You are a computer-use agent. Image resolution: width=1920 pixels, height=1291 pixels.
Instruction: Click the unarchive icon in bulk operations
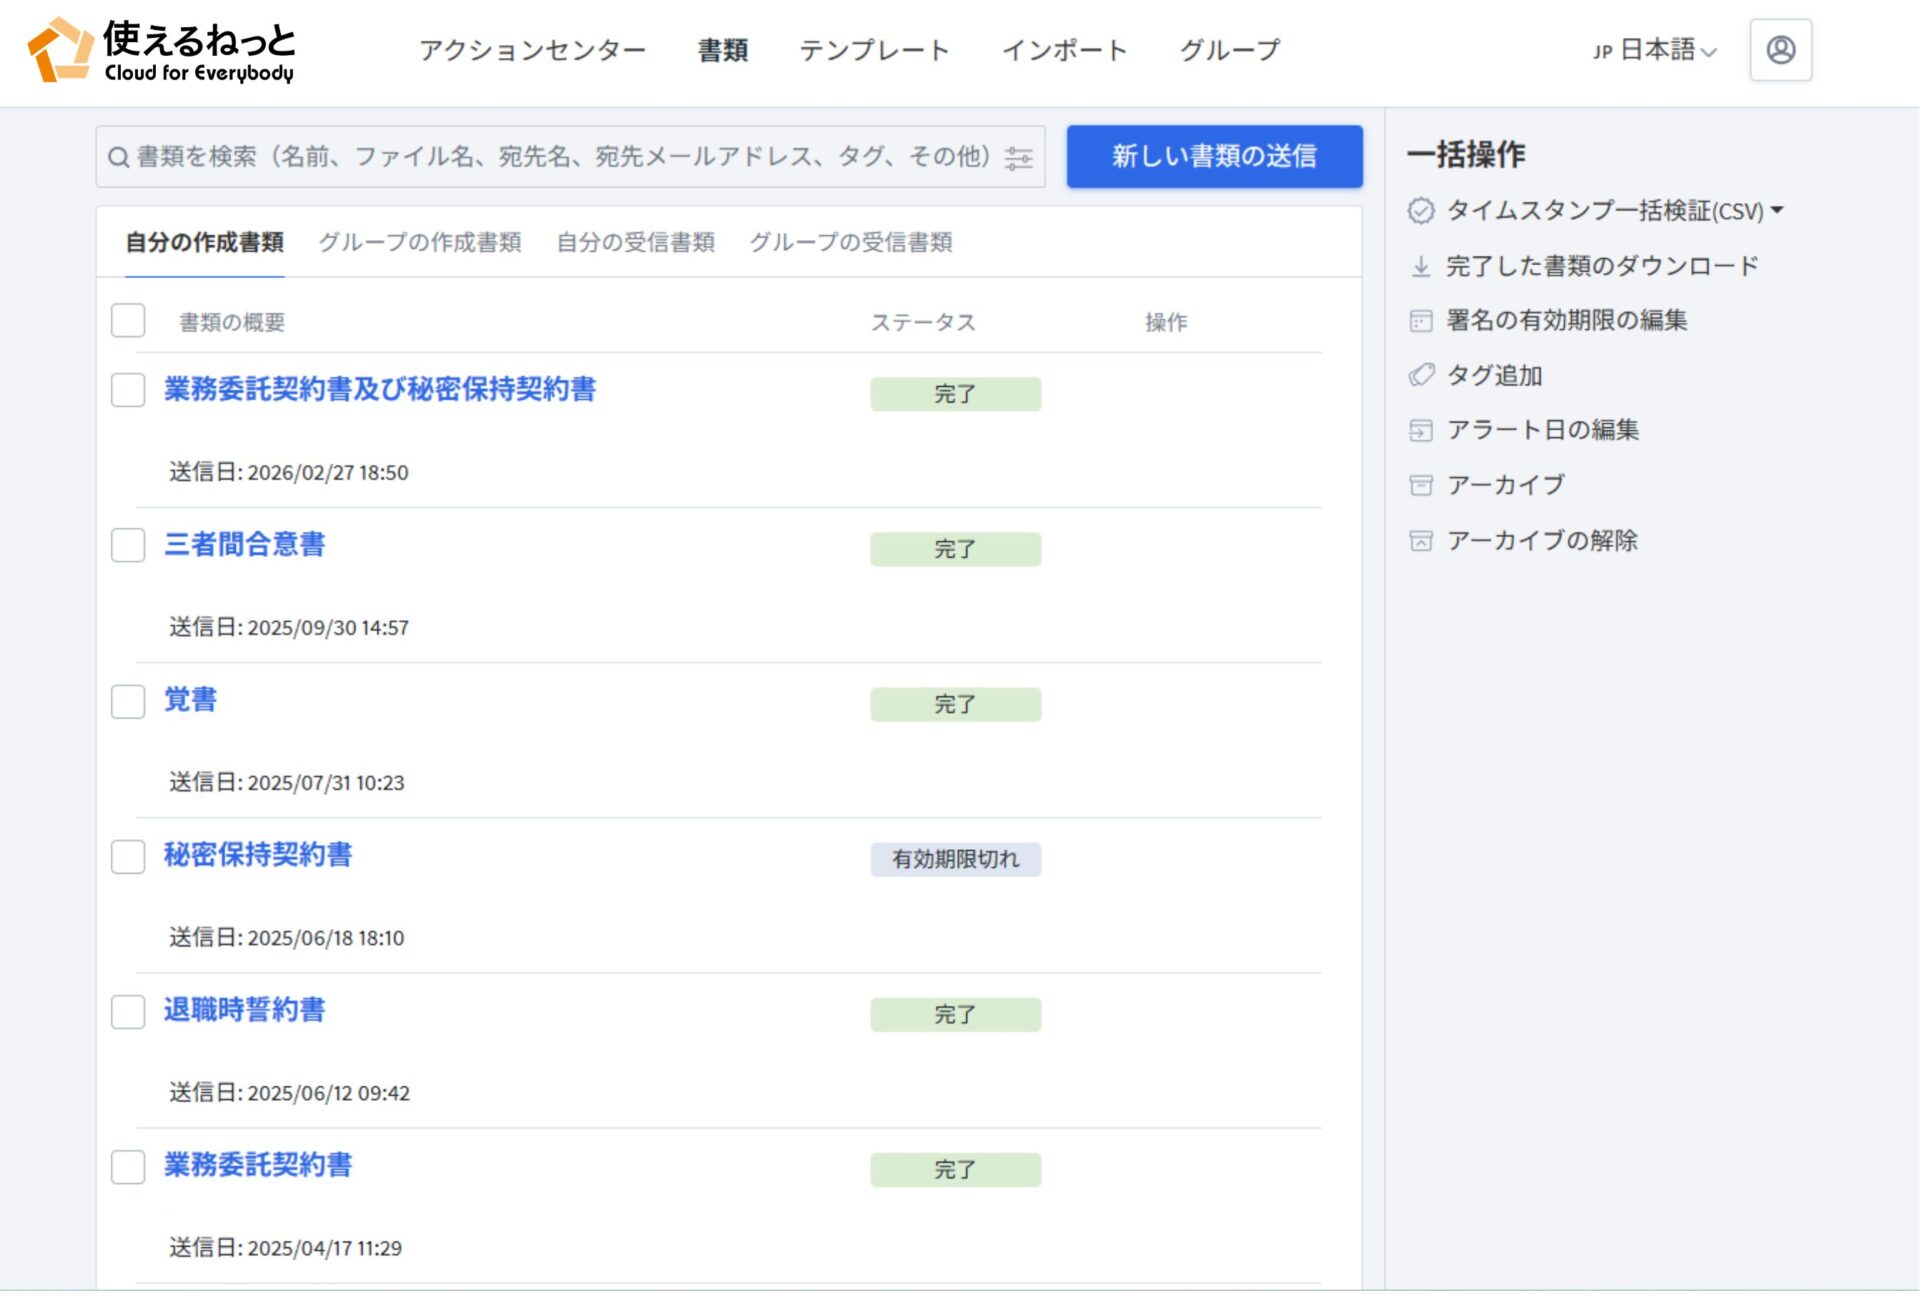point(1421,540)
